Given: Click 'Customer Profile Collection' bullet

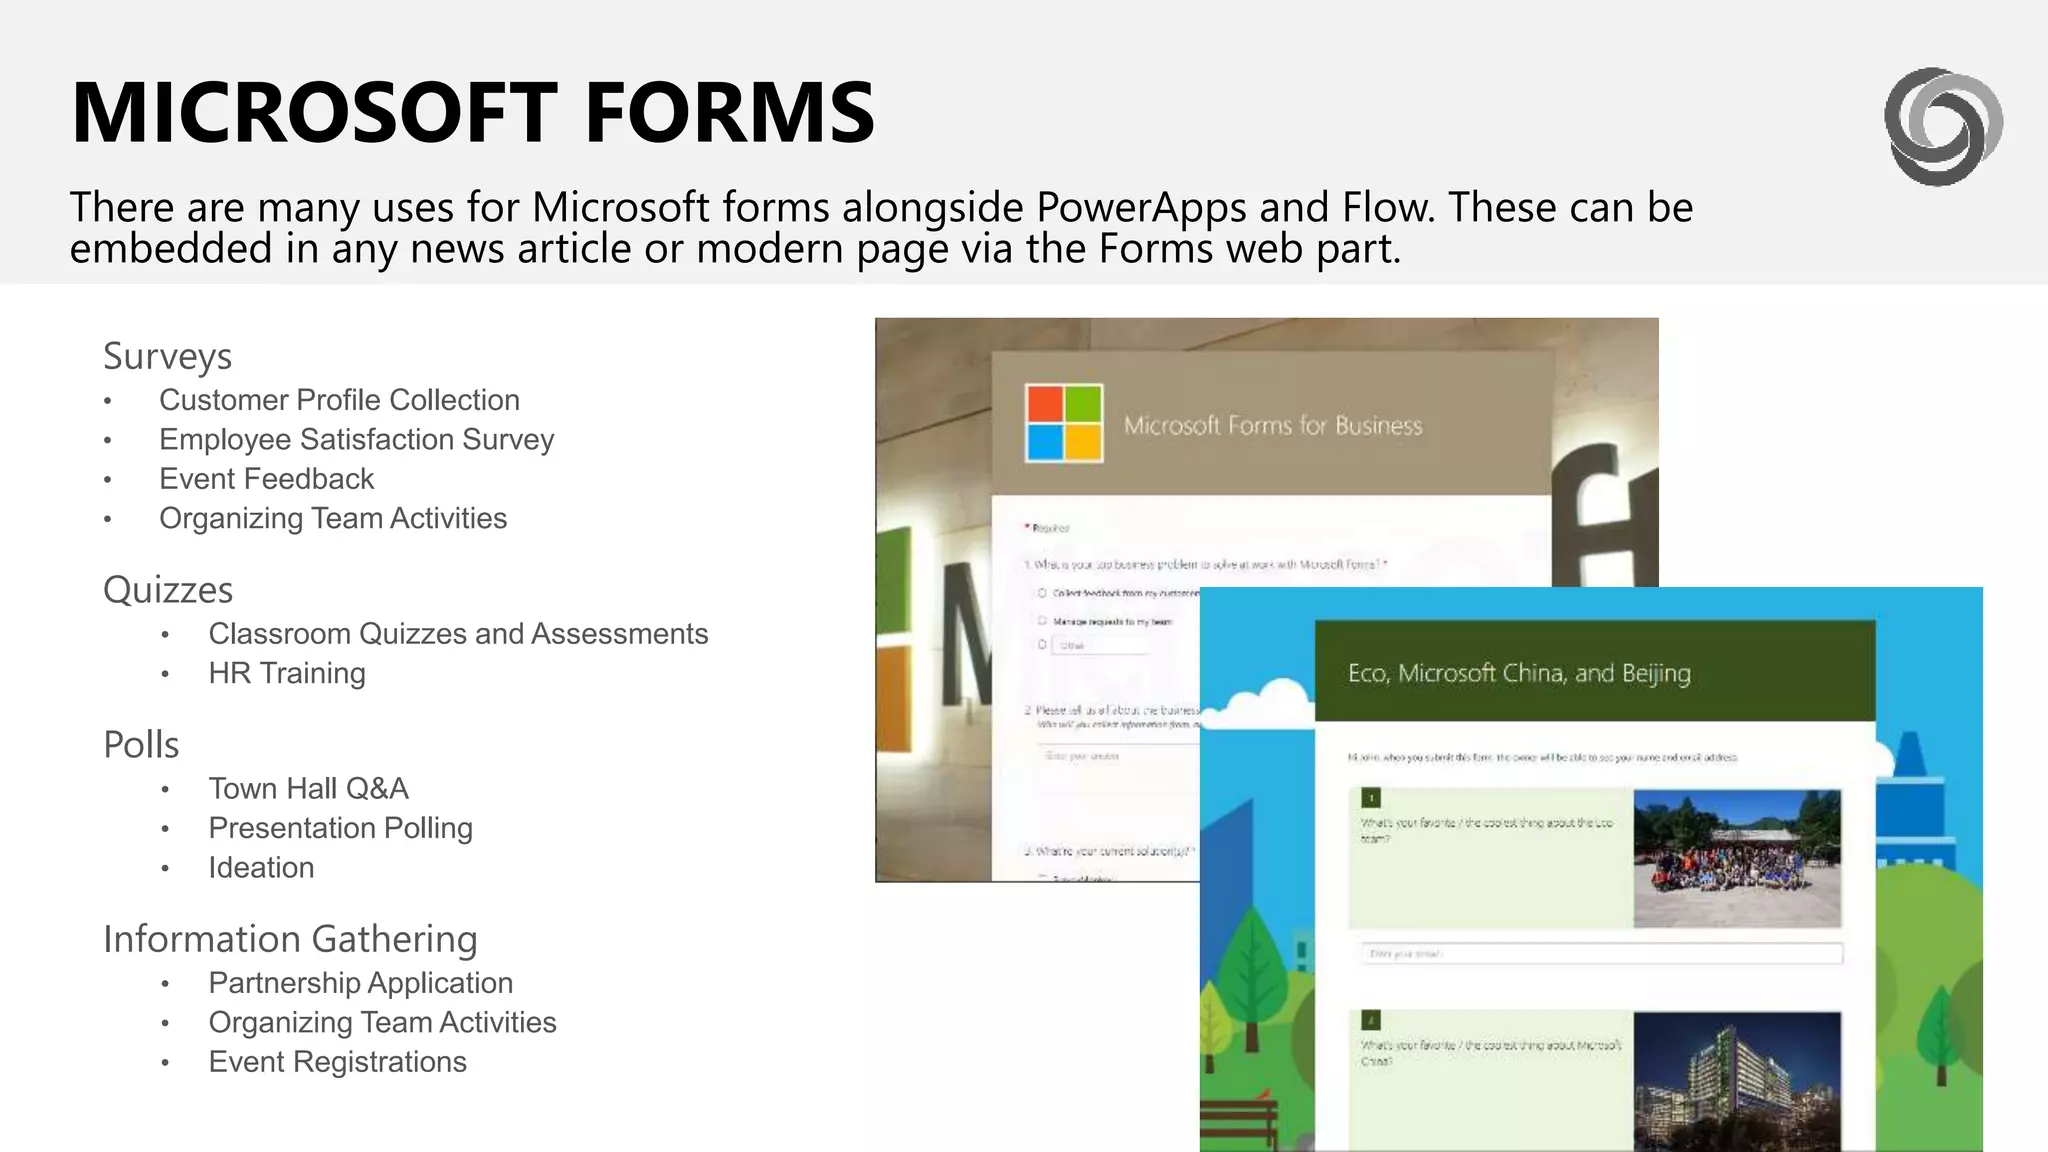Looking at the screenshot, I should [x=339, y=400].
